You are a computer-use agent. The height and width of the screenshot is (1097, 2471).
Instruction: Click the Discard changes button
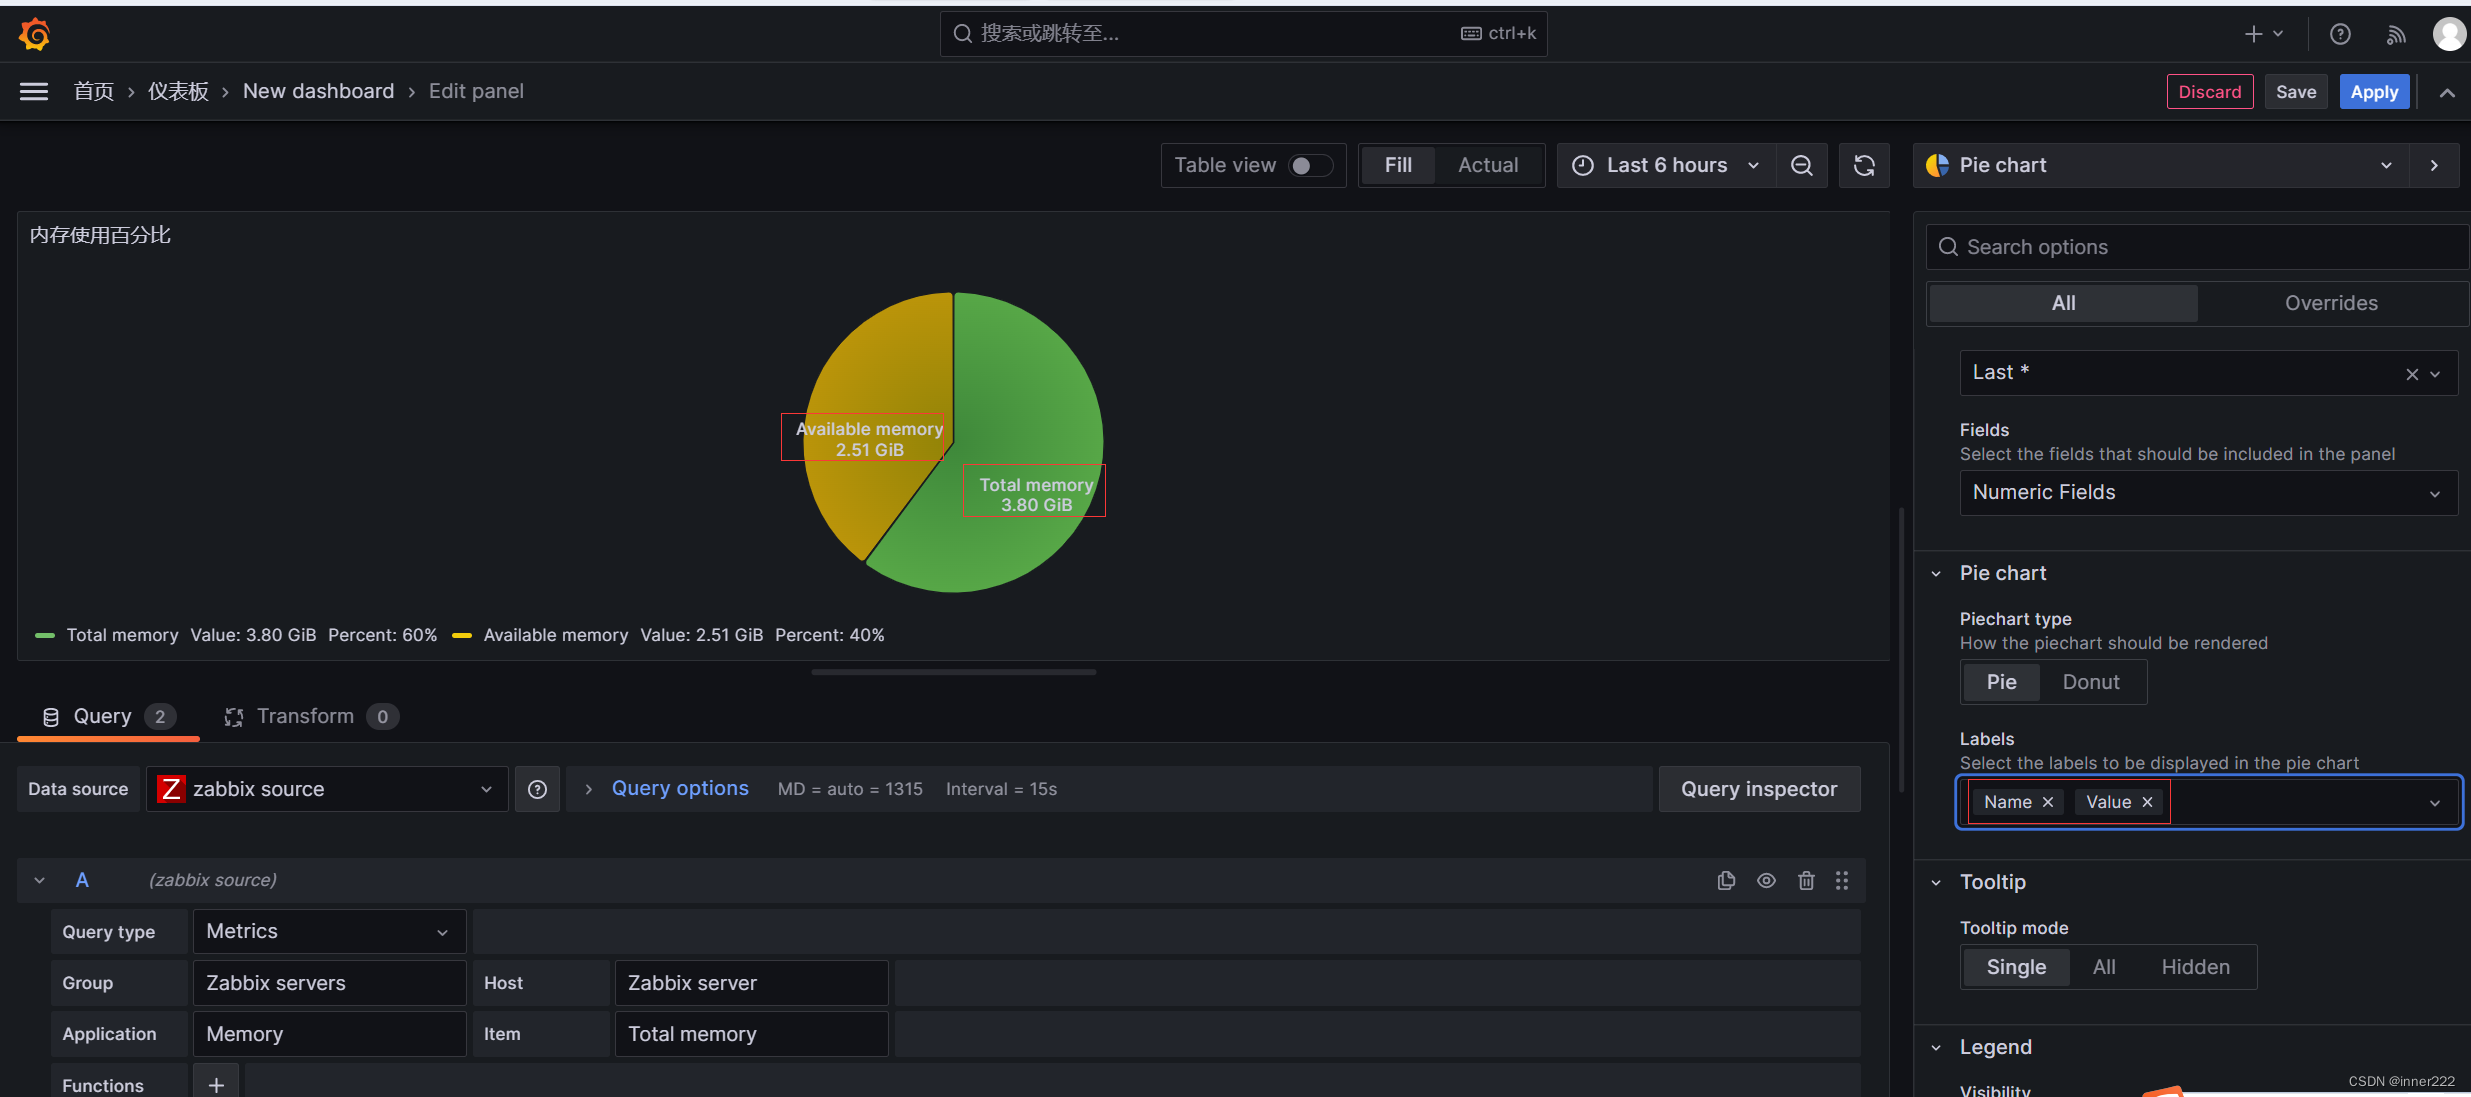click(x=2209, y=91)
